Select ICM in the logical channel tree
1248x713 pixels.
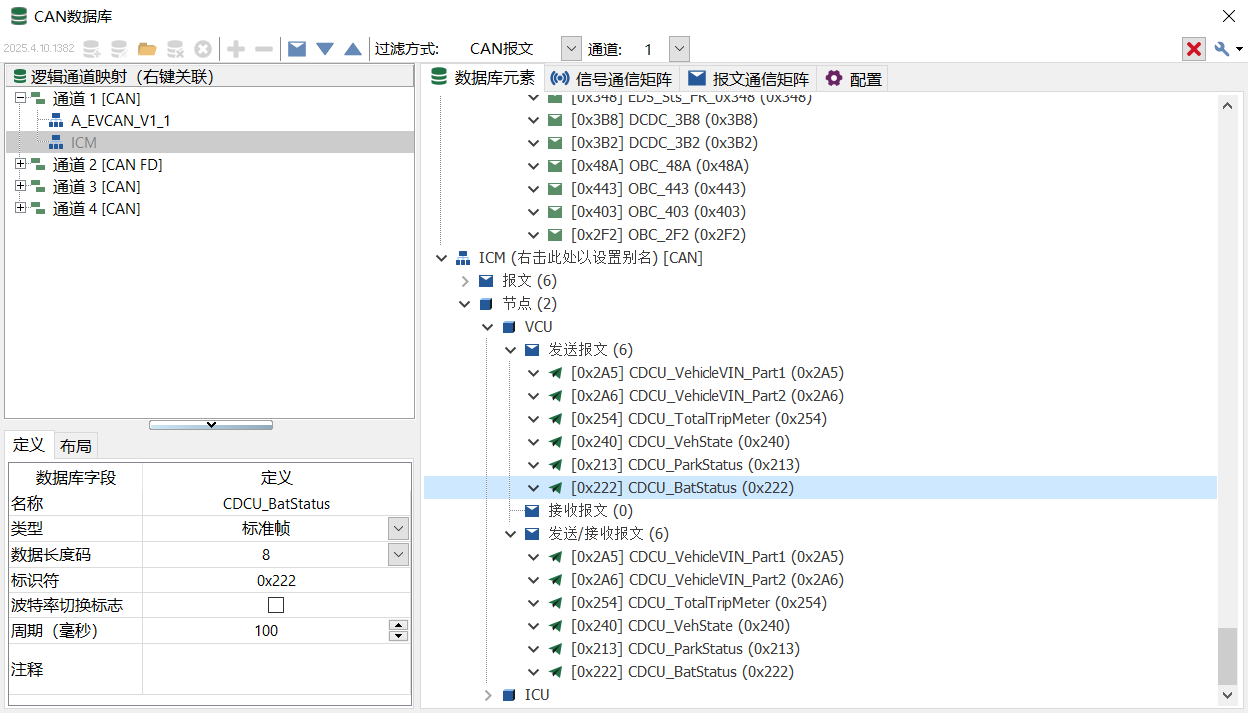click(84, 143)
